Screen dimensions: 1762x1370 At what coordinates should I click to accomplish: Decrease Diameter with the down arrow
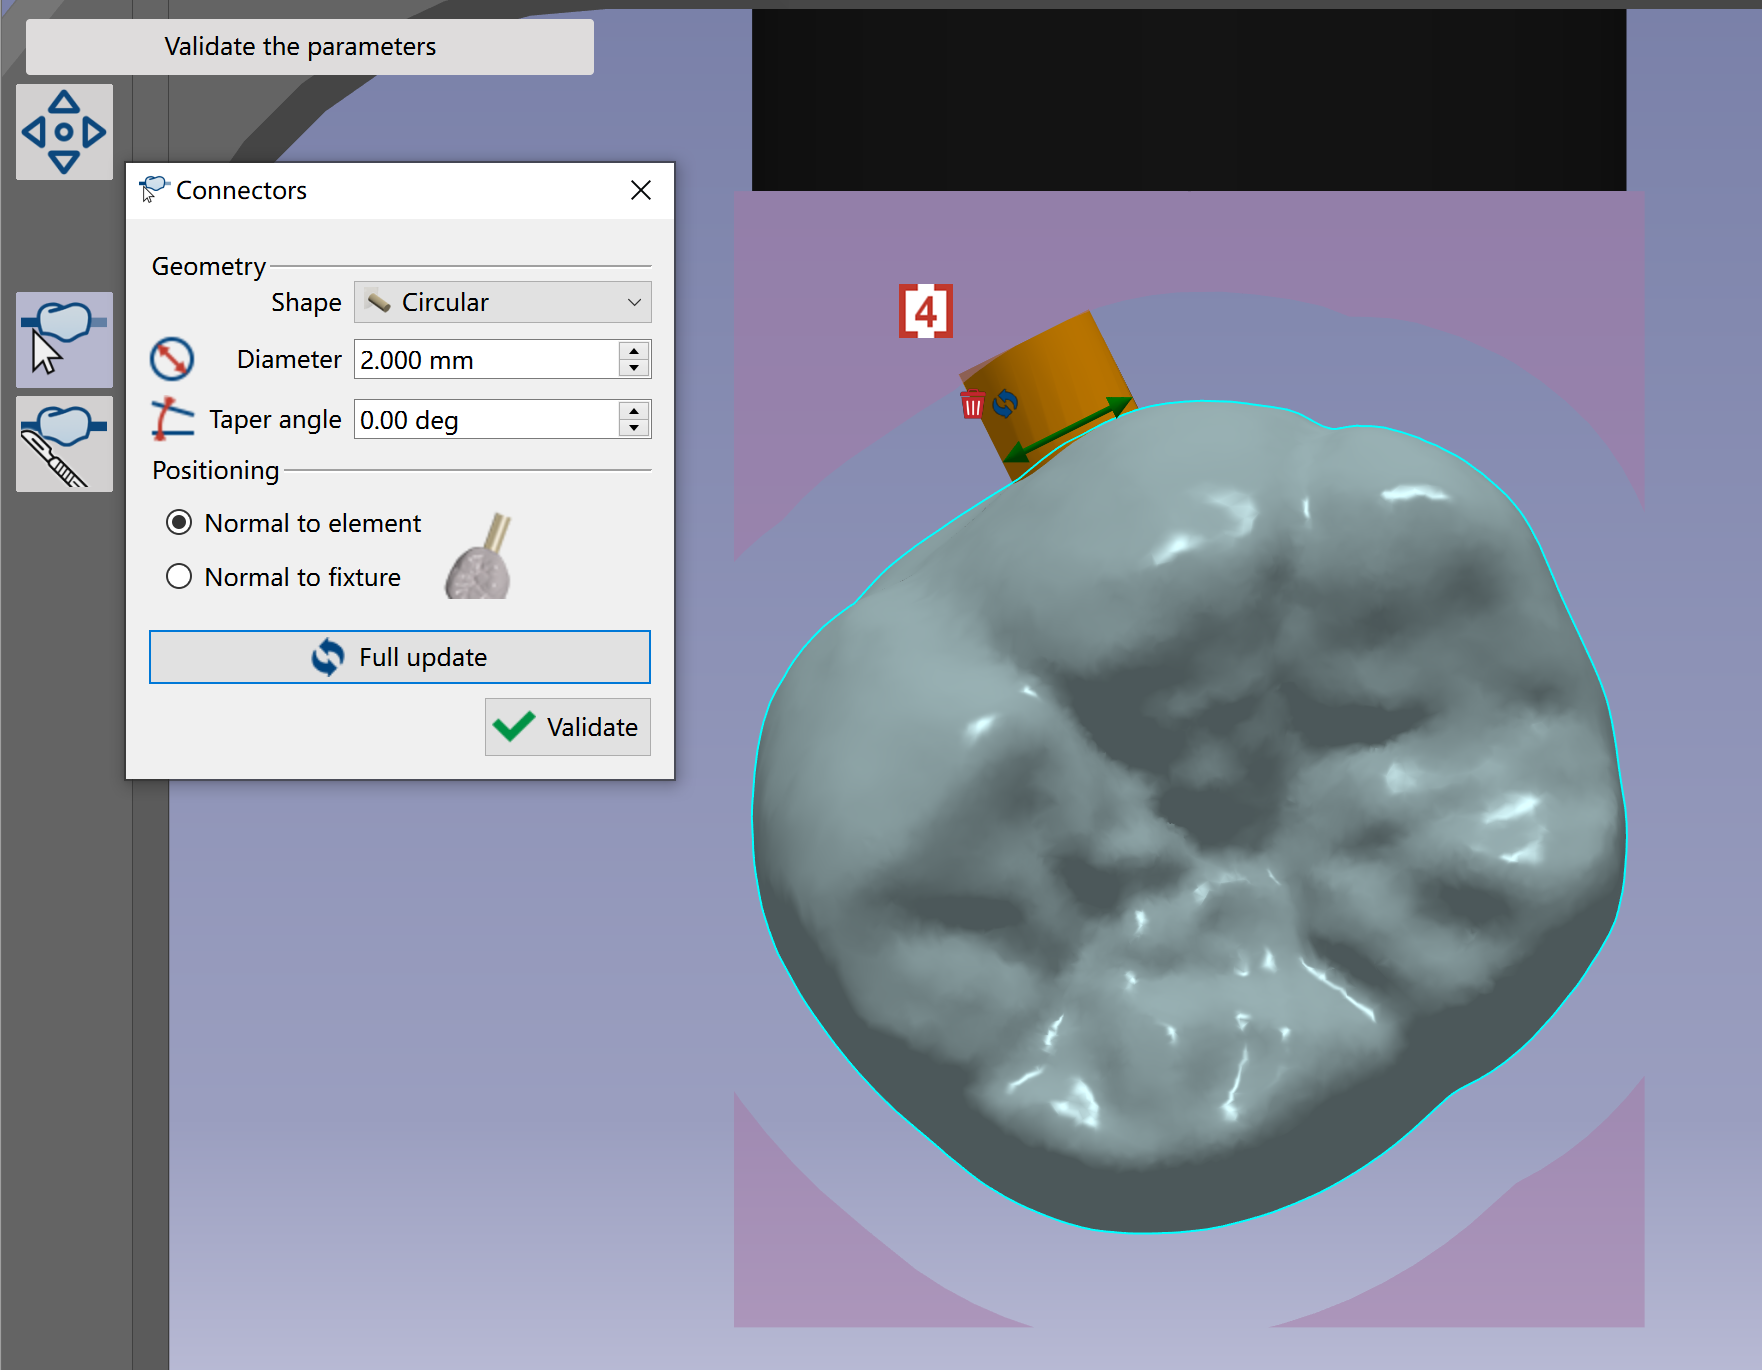(x=634, y=368)
